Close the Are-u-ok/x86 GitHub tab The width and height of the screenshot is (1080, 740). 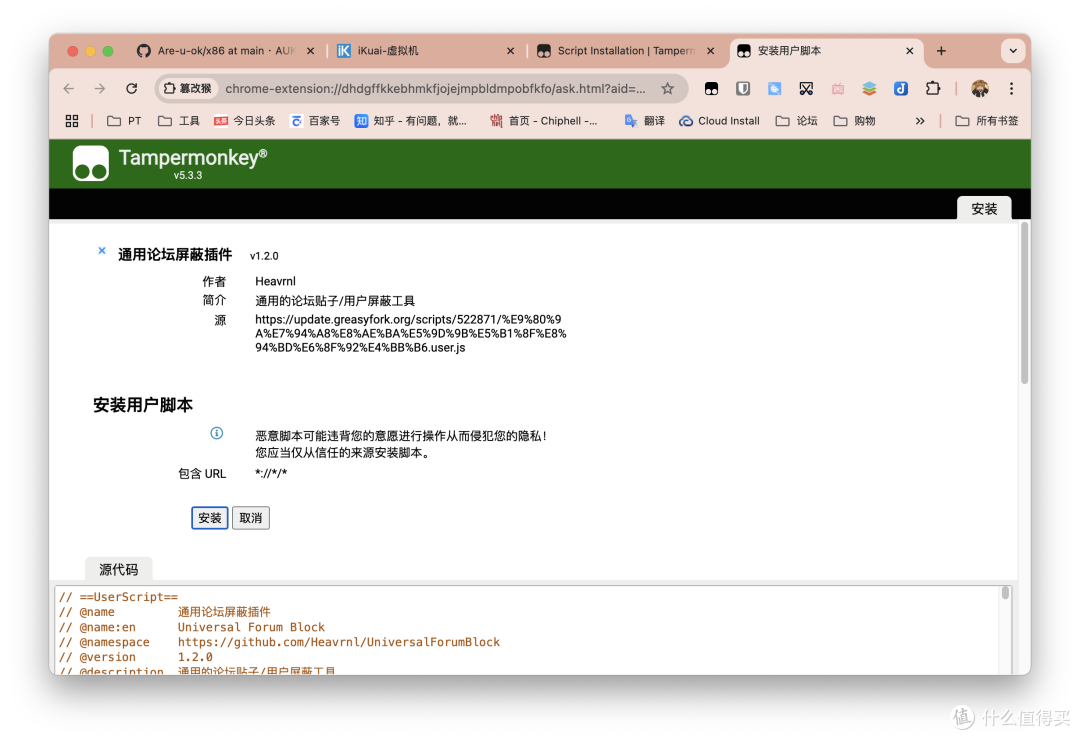point(311,51)
